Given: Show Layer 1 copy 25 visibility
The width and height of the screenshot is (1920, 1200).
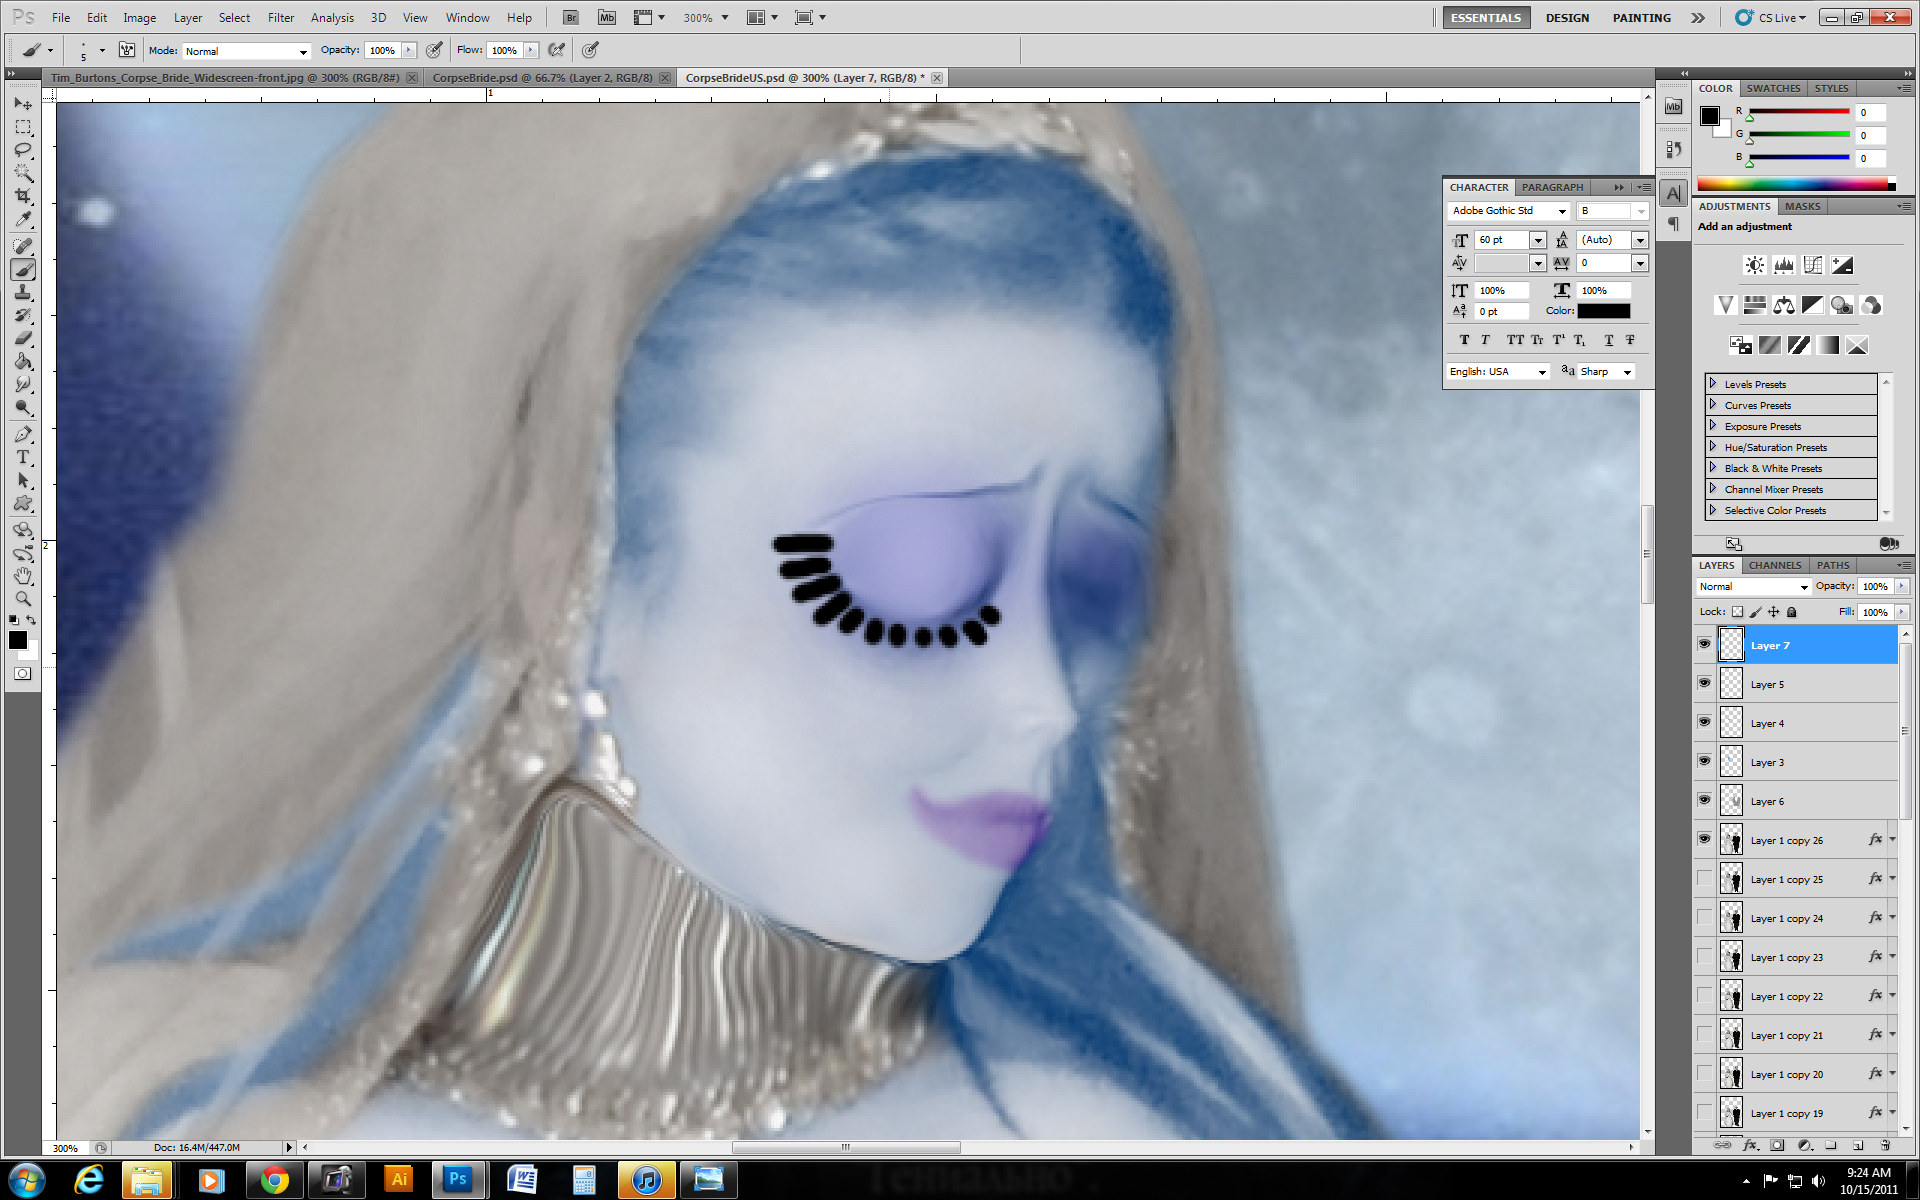Looking at the screenshot, I should 1704,878.
